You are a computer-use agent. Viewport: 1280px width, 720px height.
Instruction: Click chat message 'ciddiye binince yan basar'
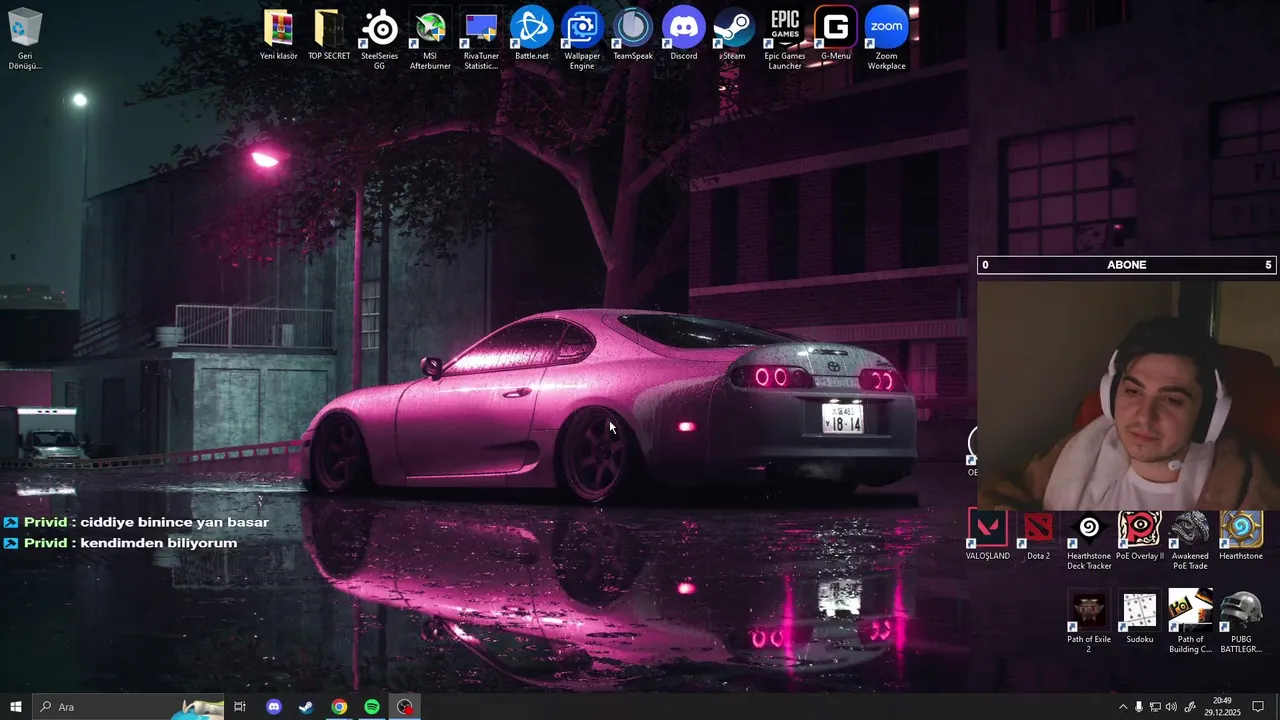174,522
